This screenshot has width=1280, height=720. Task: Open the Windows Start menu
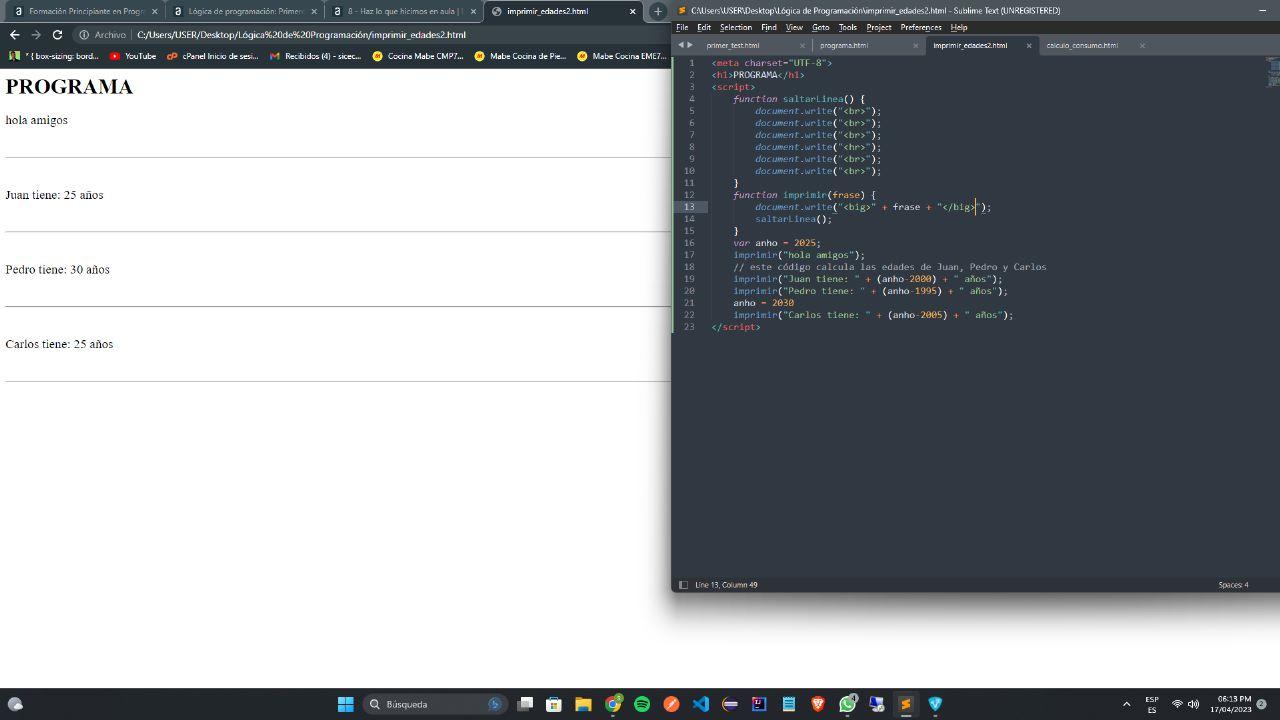coord(345,704)
